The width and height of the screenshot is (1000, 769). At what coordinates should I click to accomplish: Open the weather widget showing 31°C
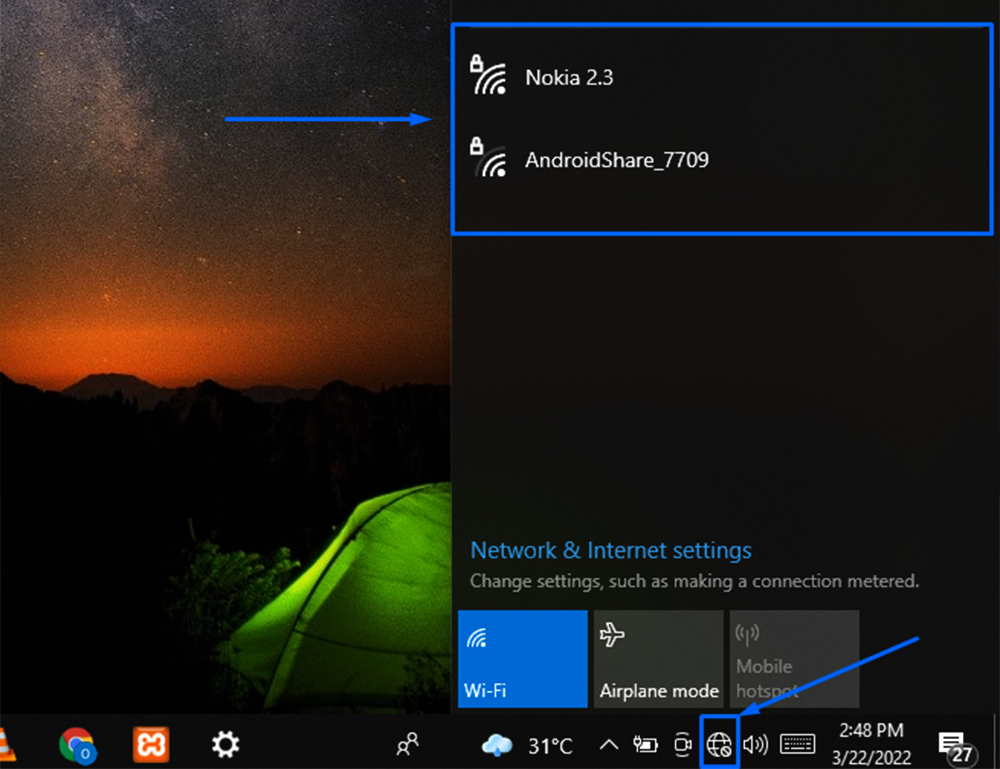click(x=527, y=745)
